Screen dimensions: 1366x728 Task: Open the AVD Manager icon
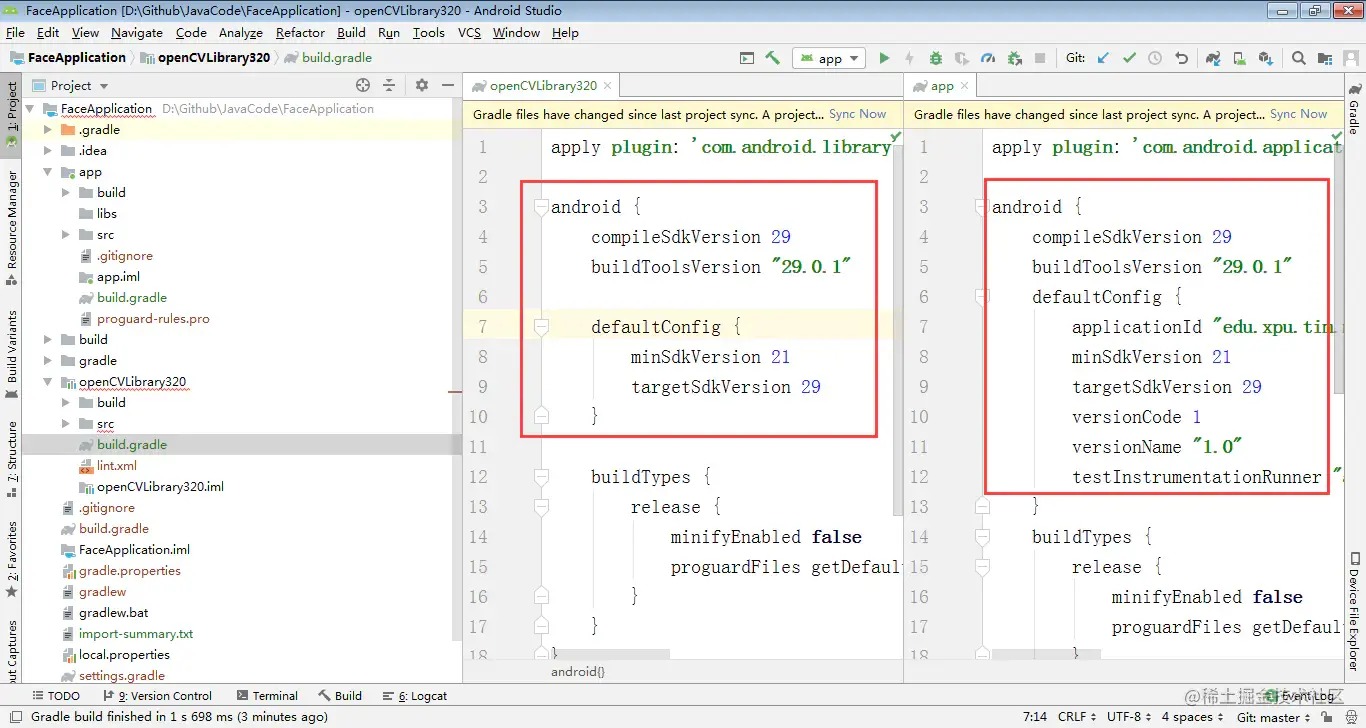[x=1239, y=58]
